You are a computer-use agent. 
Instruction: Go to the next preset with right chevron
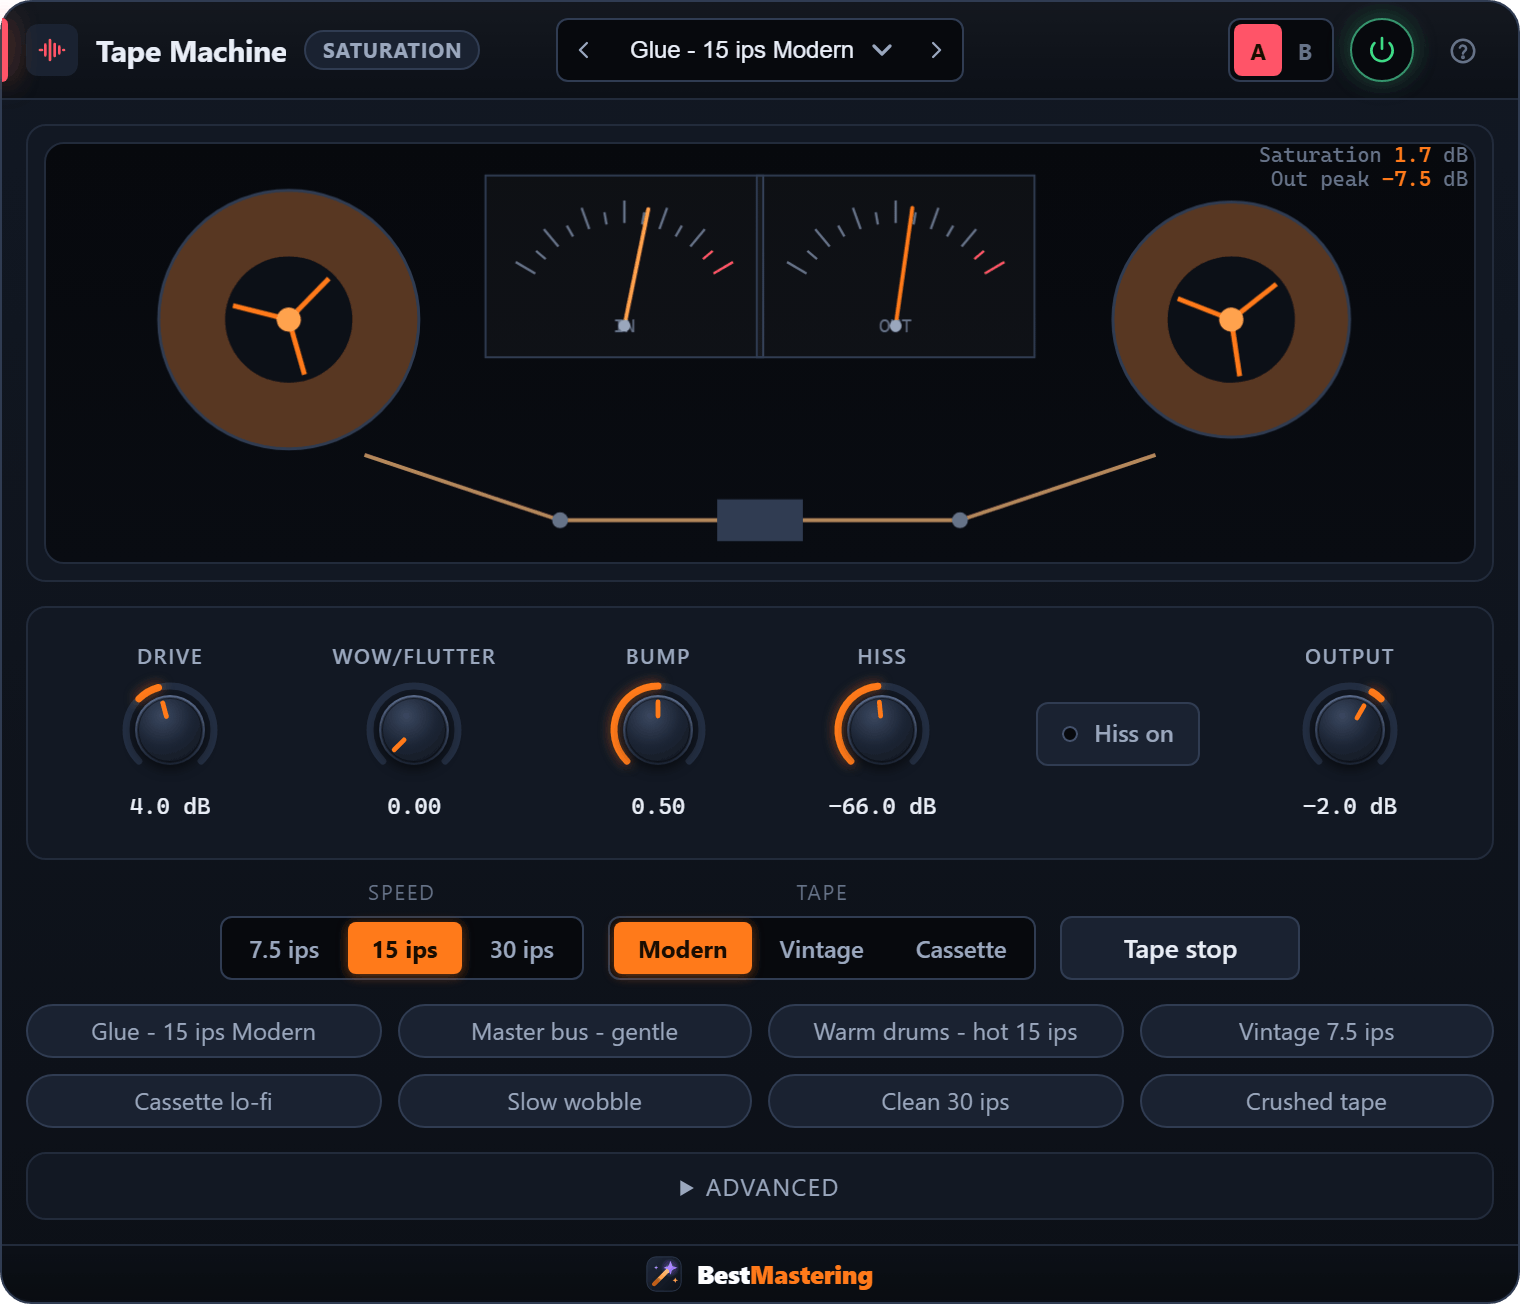(936, 50)
